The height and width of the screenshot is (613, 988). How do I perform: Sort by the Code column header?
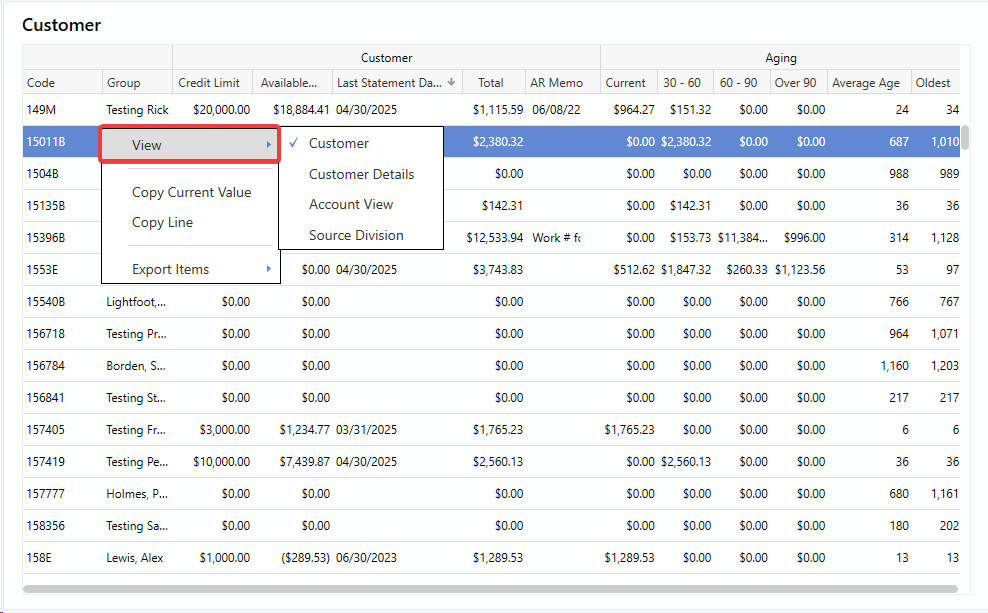point(41,83)
